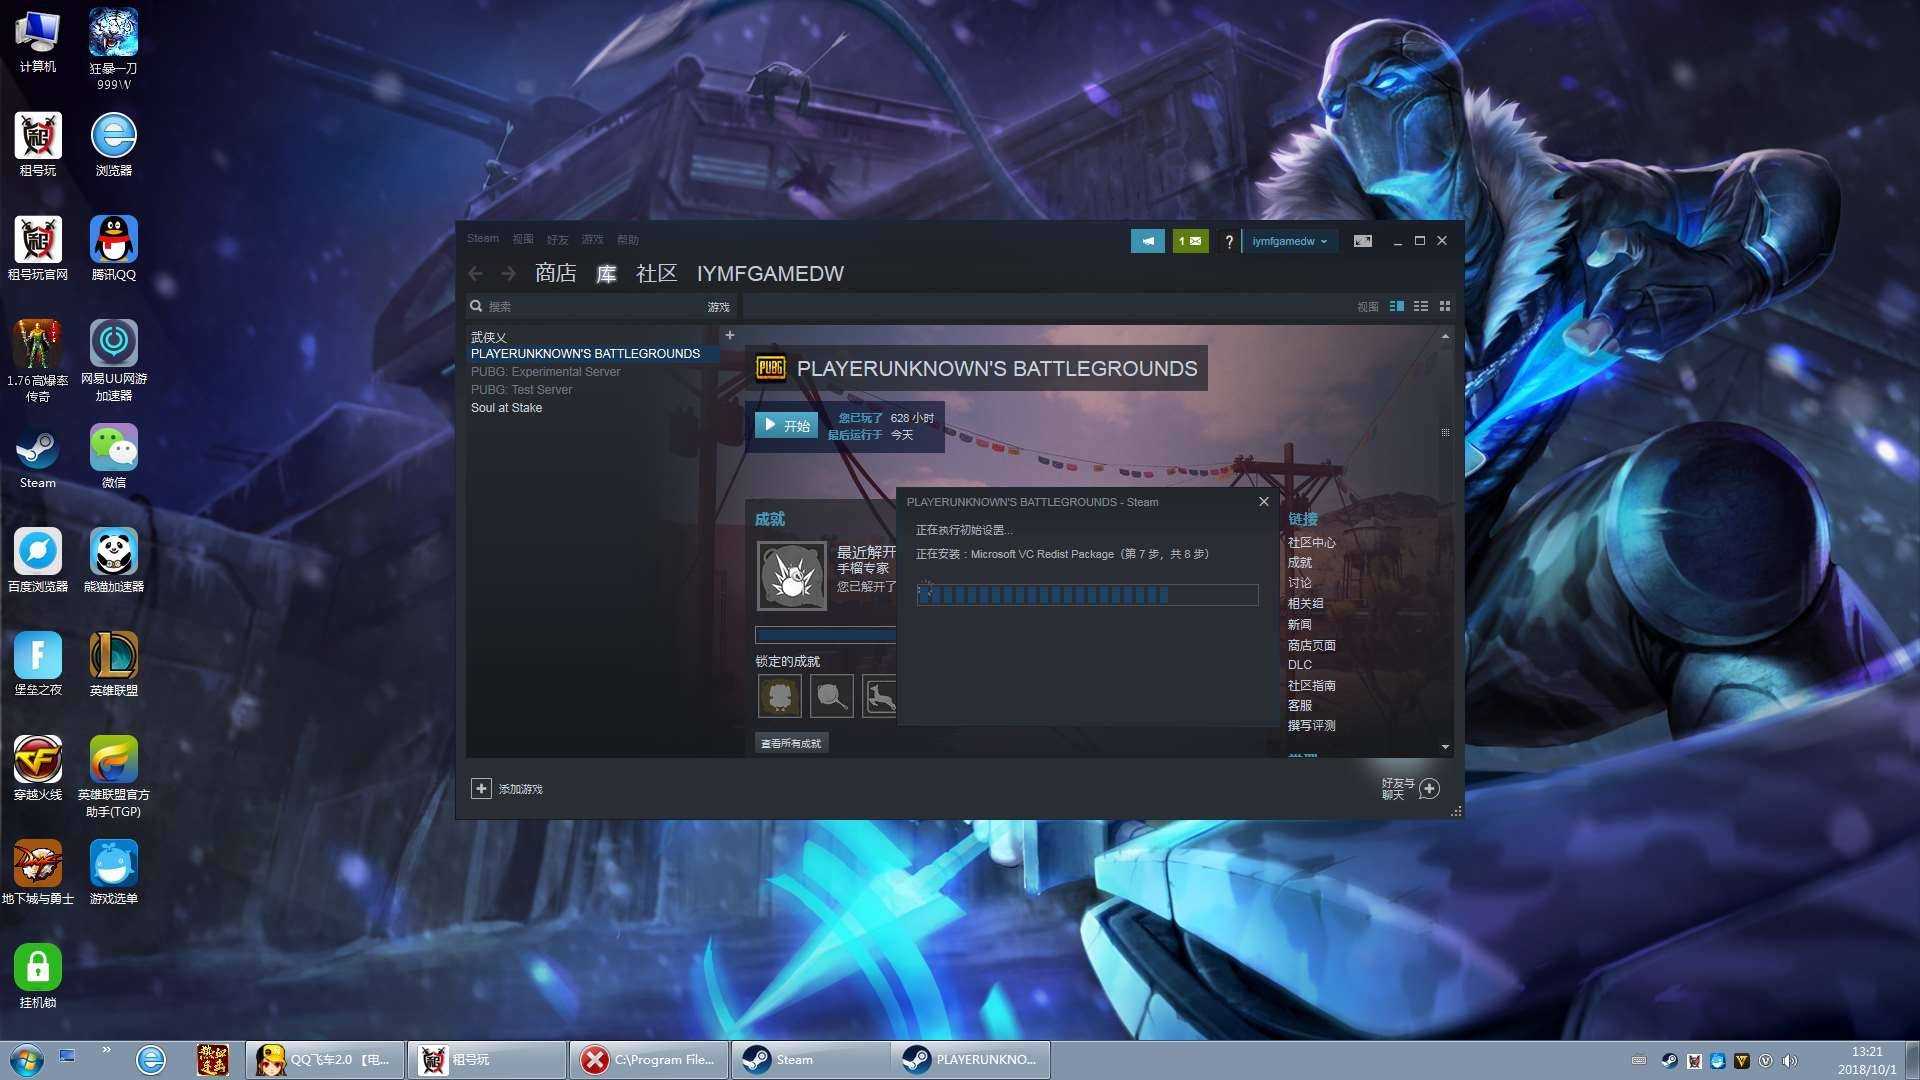
Task: Open the 社区中心 link
Action: [1311, 542]
